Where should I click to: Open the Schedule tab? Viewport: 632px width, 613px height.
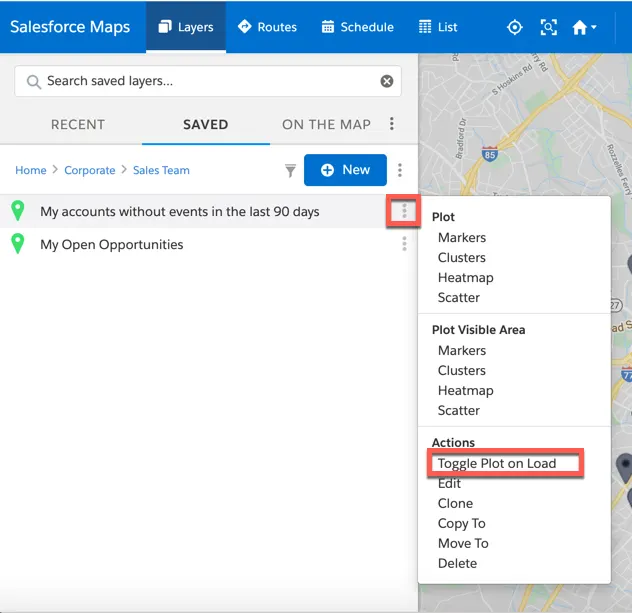click(x=358, y=27)
